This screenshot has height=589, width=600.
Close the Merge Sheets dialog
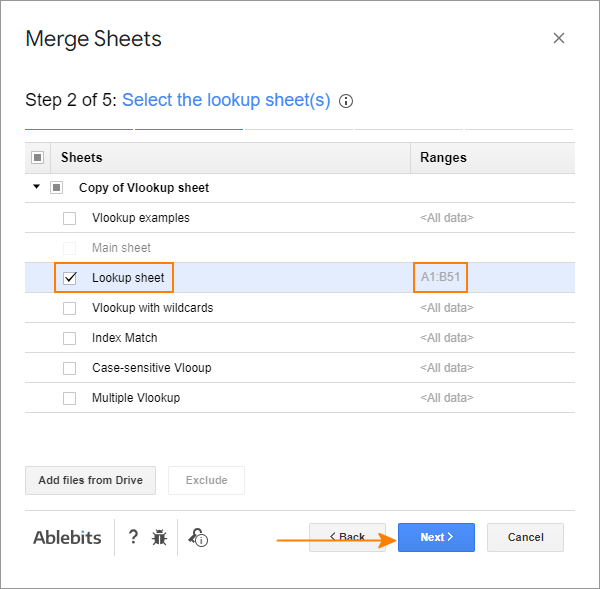[559, 38]
